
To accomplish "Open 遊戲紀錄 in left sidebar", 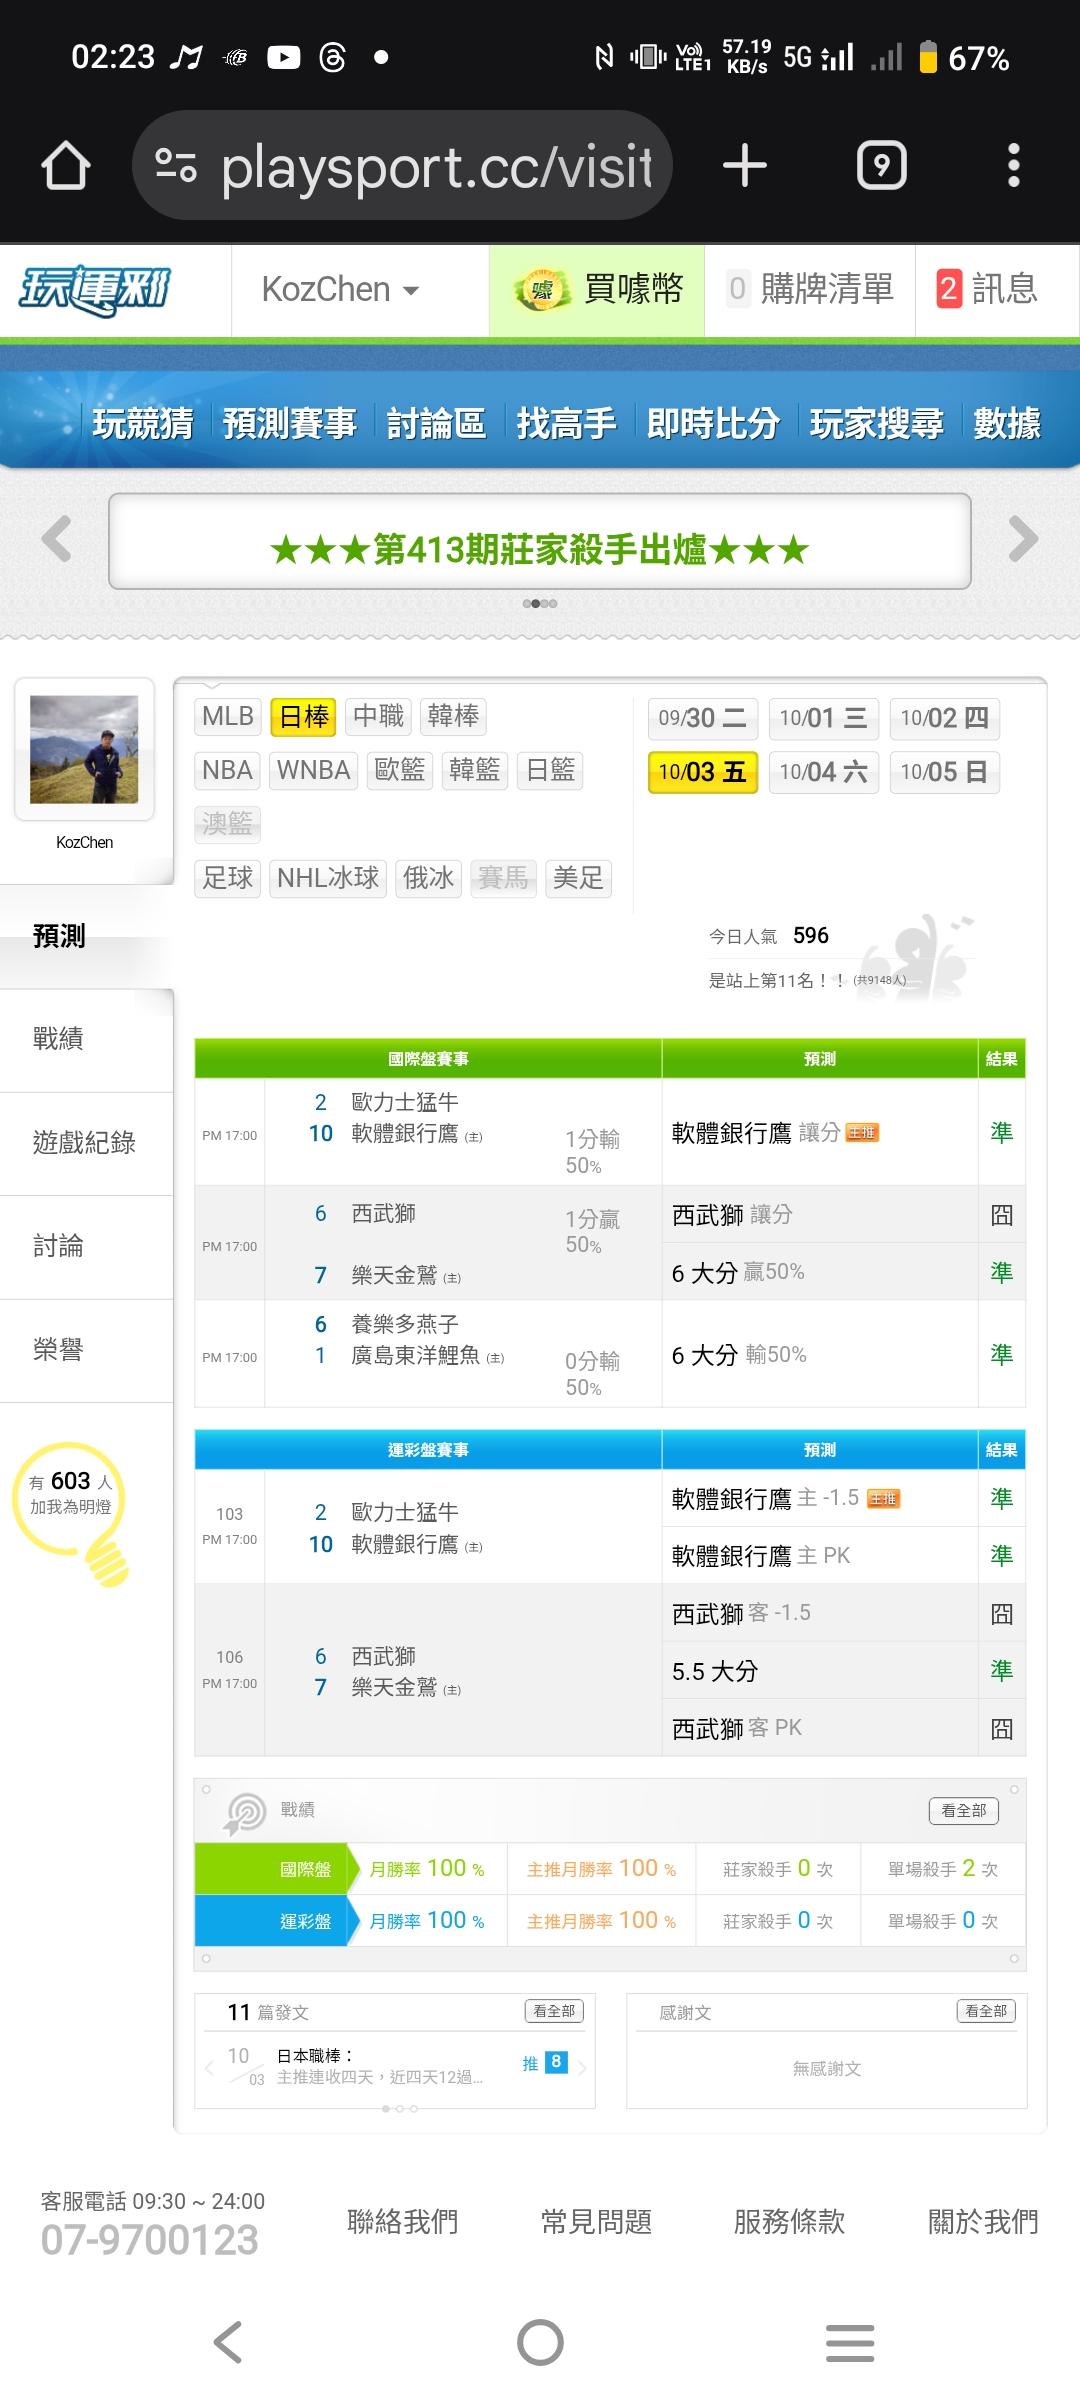I will (x=86, y=1143).
